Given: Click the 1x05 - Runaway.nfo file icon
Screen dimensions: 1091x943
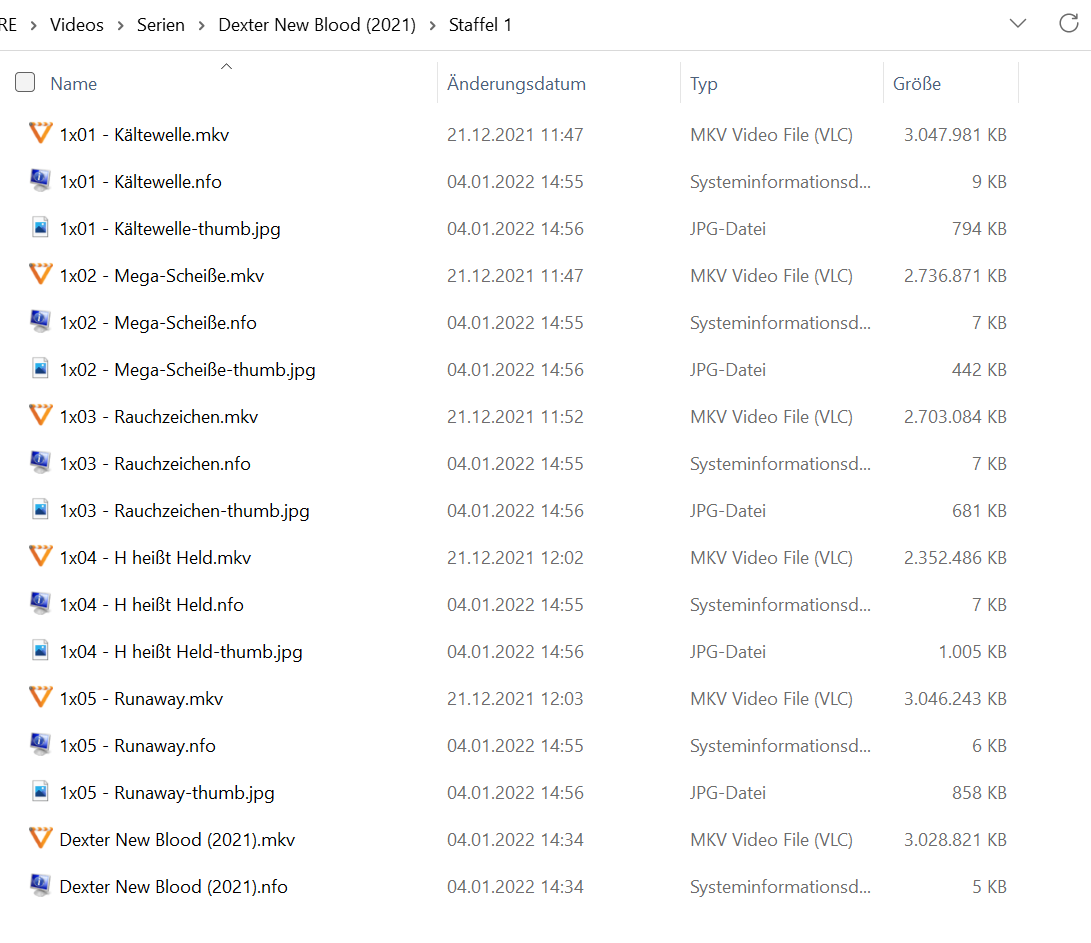Looking at the screenshot, I should [x=40, y=745].
